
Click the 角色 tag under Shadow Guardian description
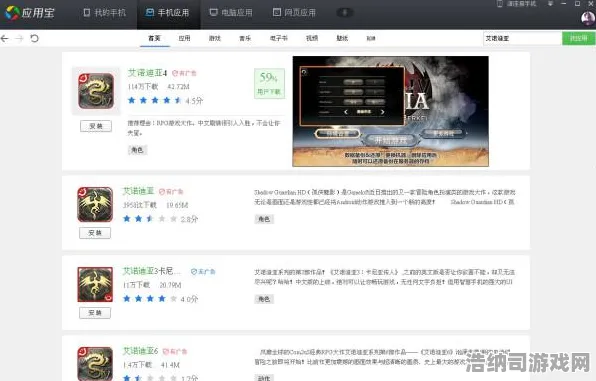[x=264, y=219]
